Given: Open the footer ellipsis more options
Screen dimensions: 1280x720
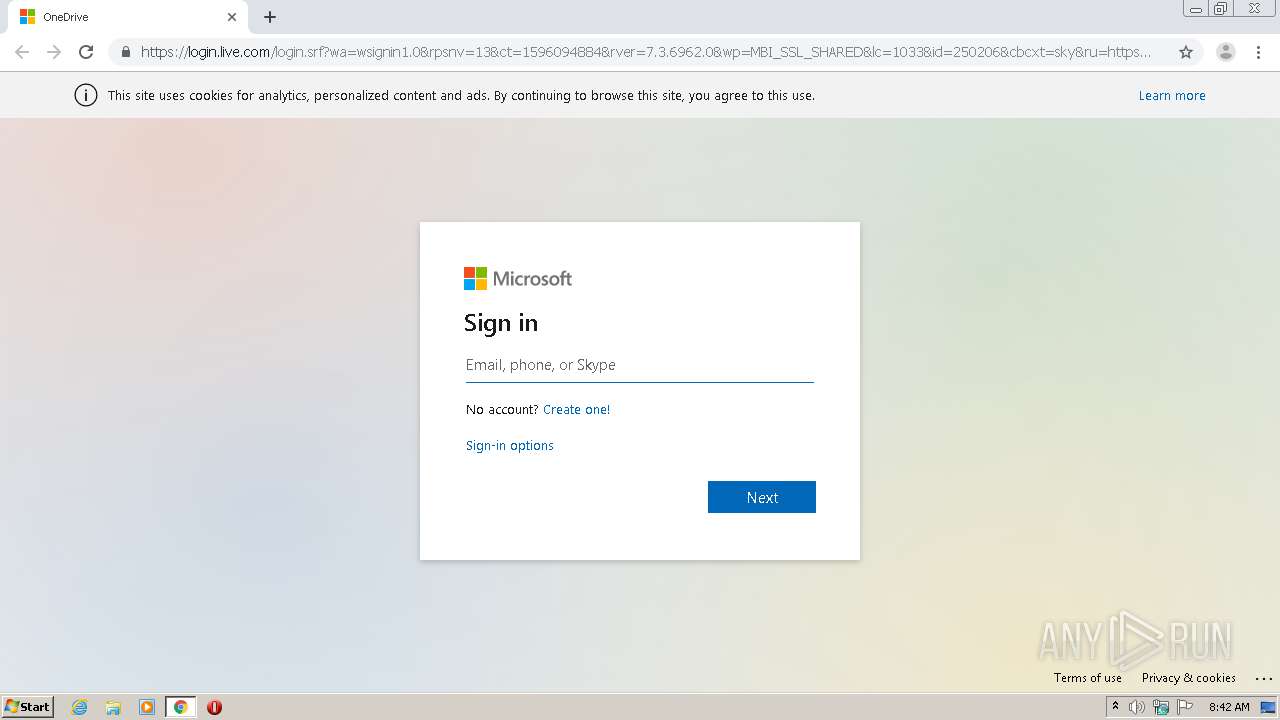Looking at the screenshot, I should [x=1263, y=678].
